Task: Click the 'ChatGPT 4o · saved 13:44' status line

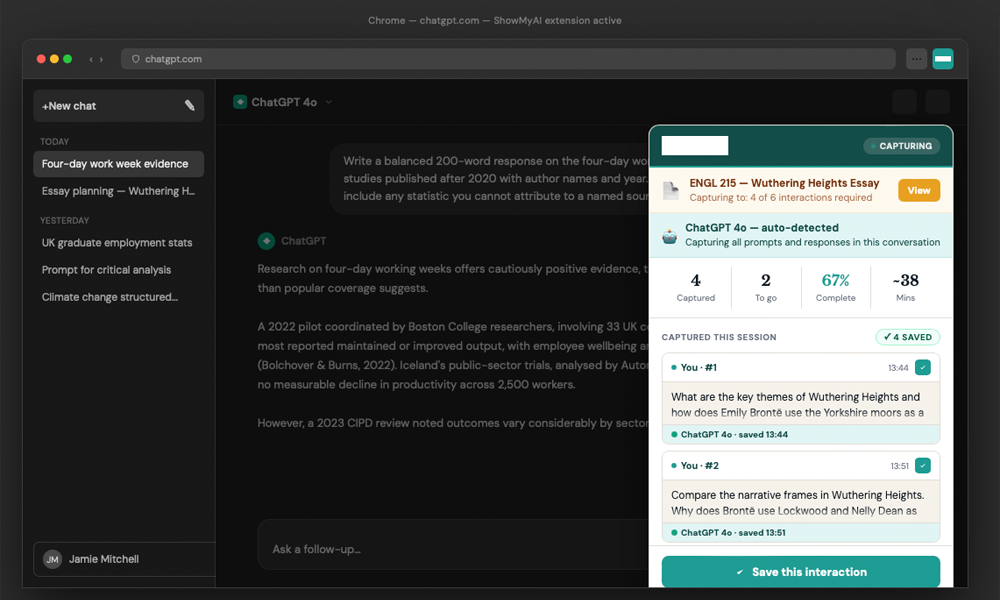Action: point(733,434)
